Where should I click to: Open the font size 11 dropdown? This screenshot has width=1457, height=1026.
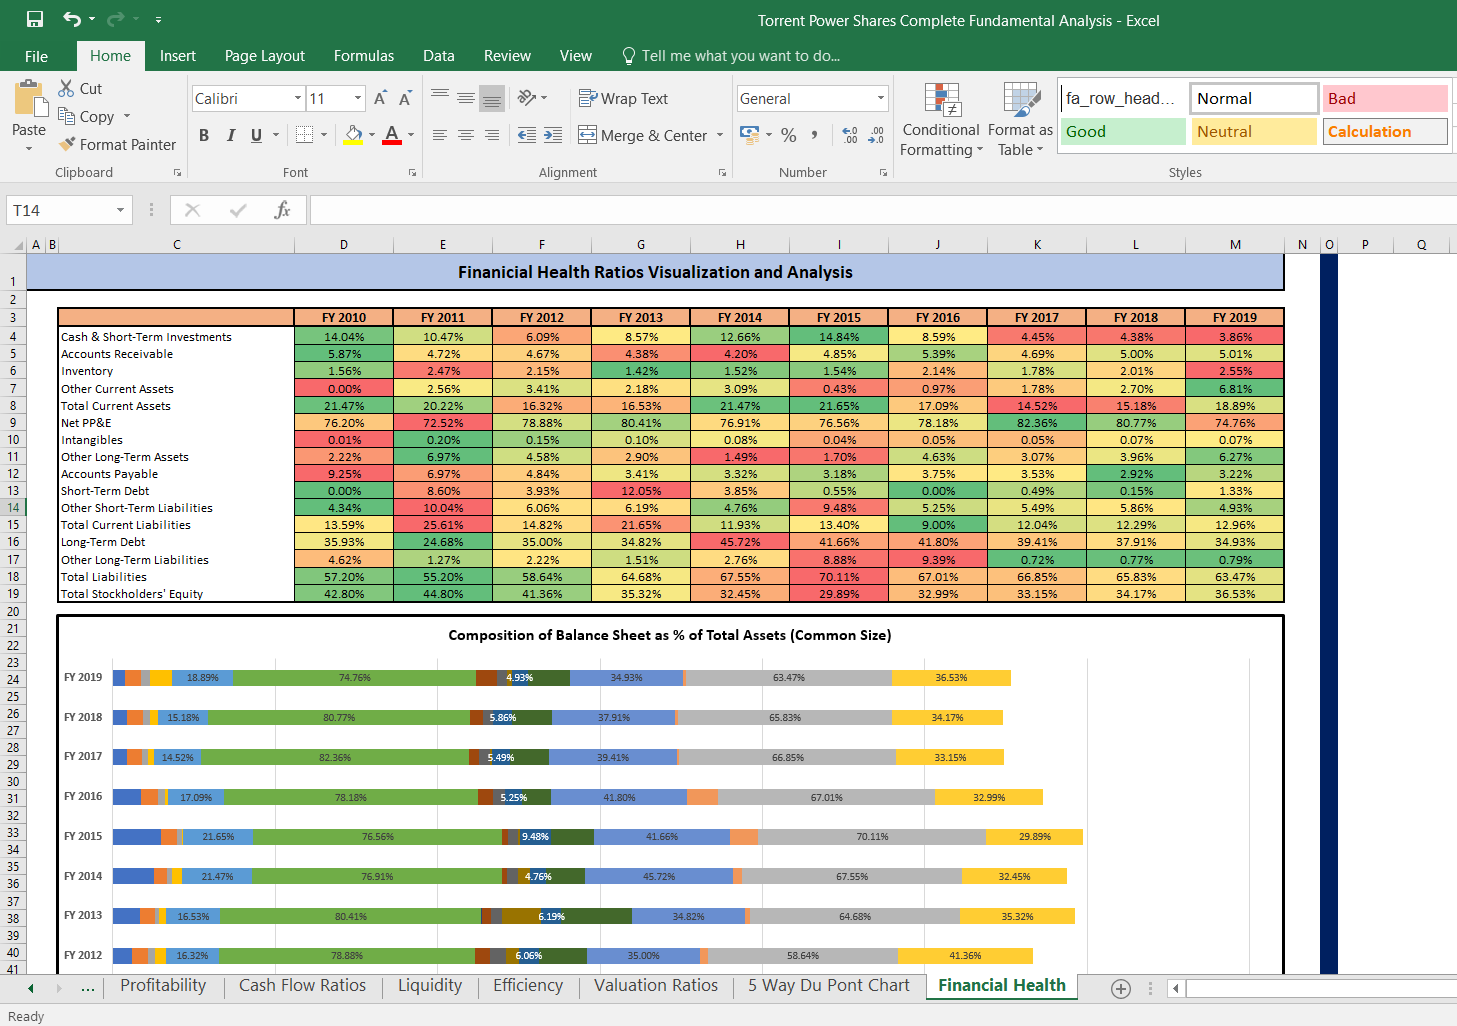[x=358, y=98]
